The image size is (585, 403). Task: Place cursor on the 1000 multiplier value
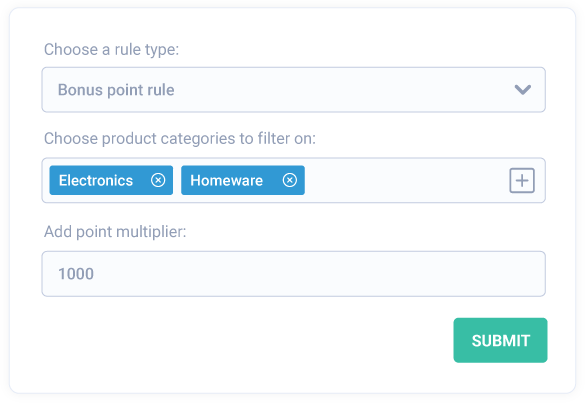click(x=76, y=274)
